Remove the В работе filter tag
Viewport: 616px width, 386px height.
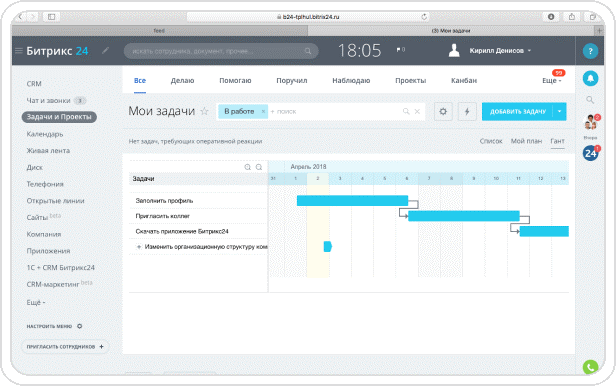[263, 112]
